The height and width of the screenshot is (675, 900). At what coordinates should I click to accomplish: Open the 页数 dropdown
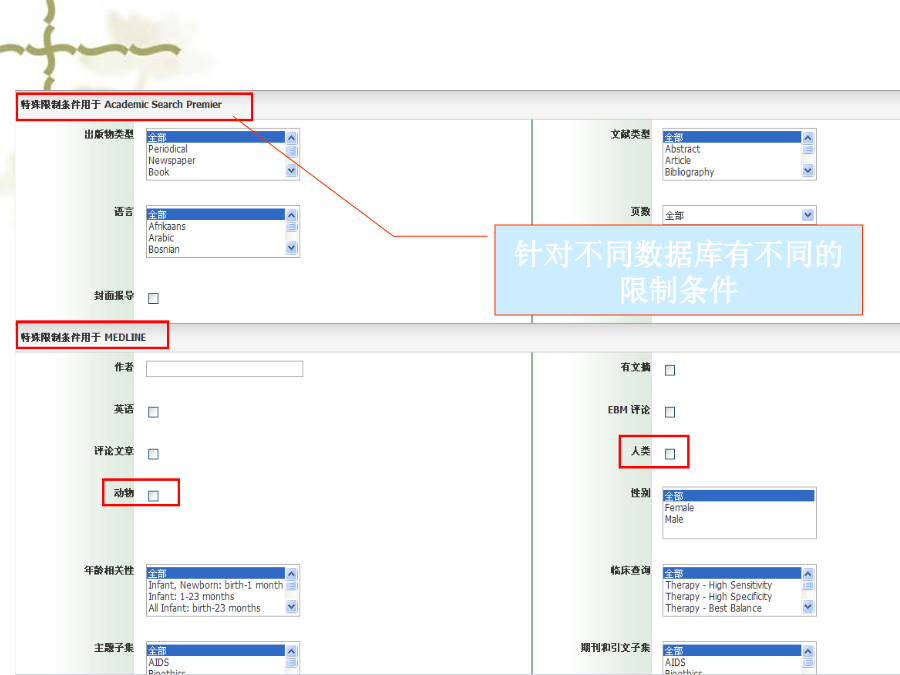739,215
